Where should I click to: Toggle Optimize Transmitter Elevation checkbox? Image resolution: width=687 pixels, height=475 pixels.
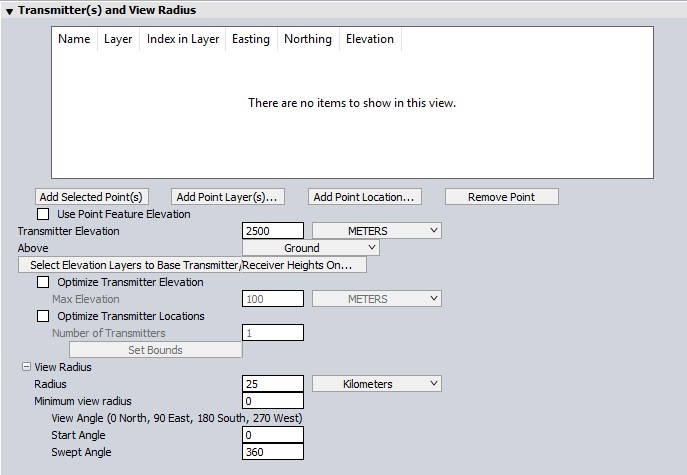click(x=43, y=282)
